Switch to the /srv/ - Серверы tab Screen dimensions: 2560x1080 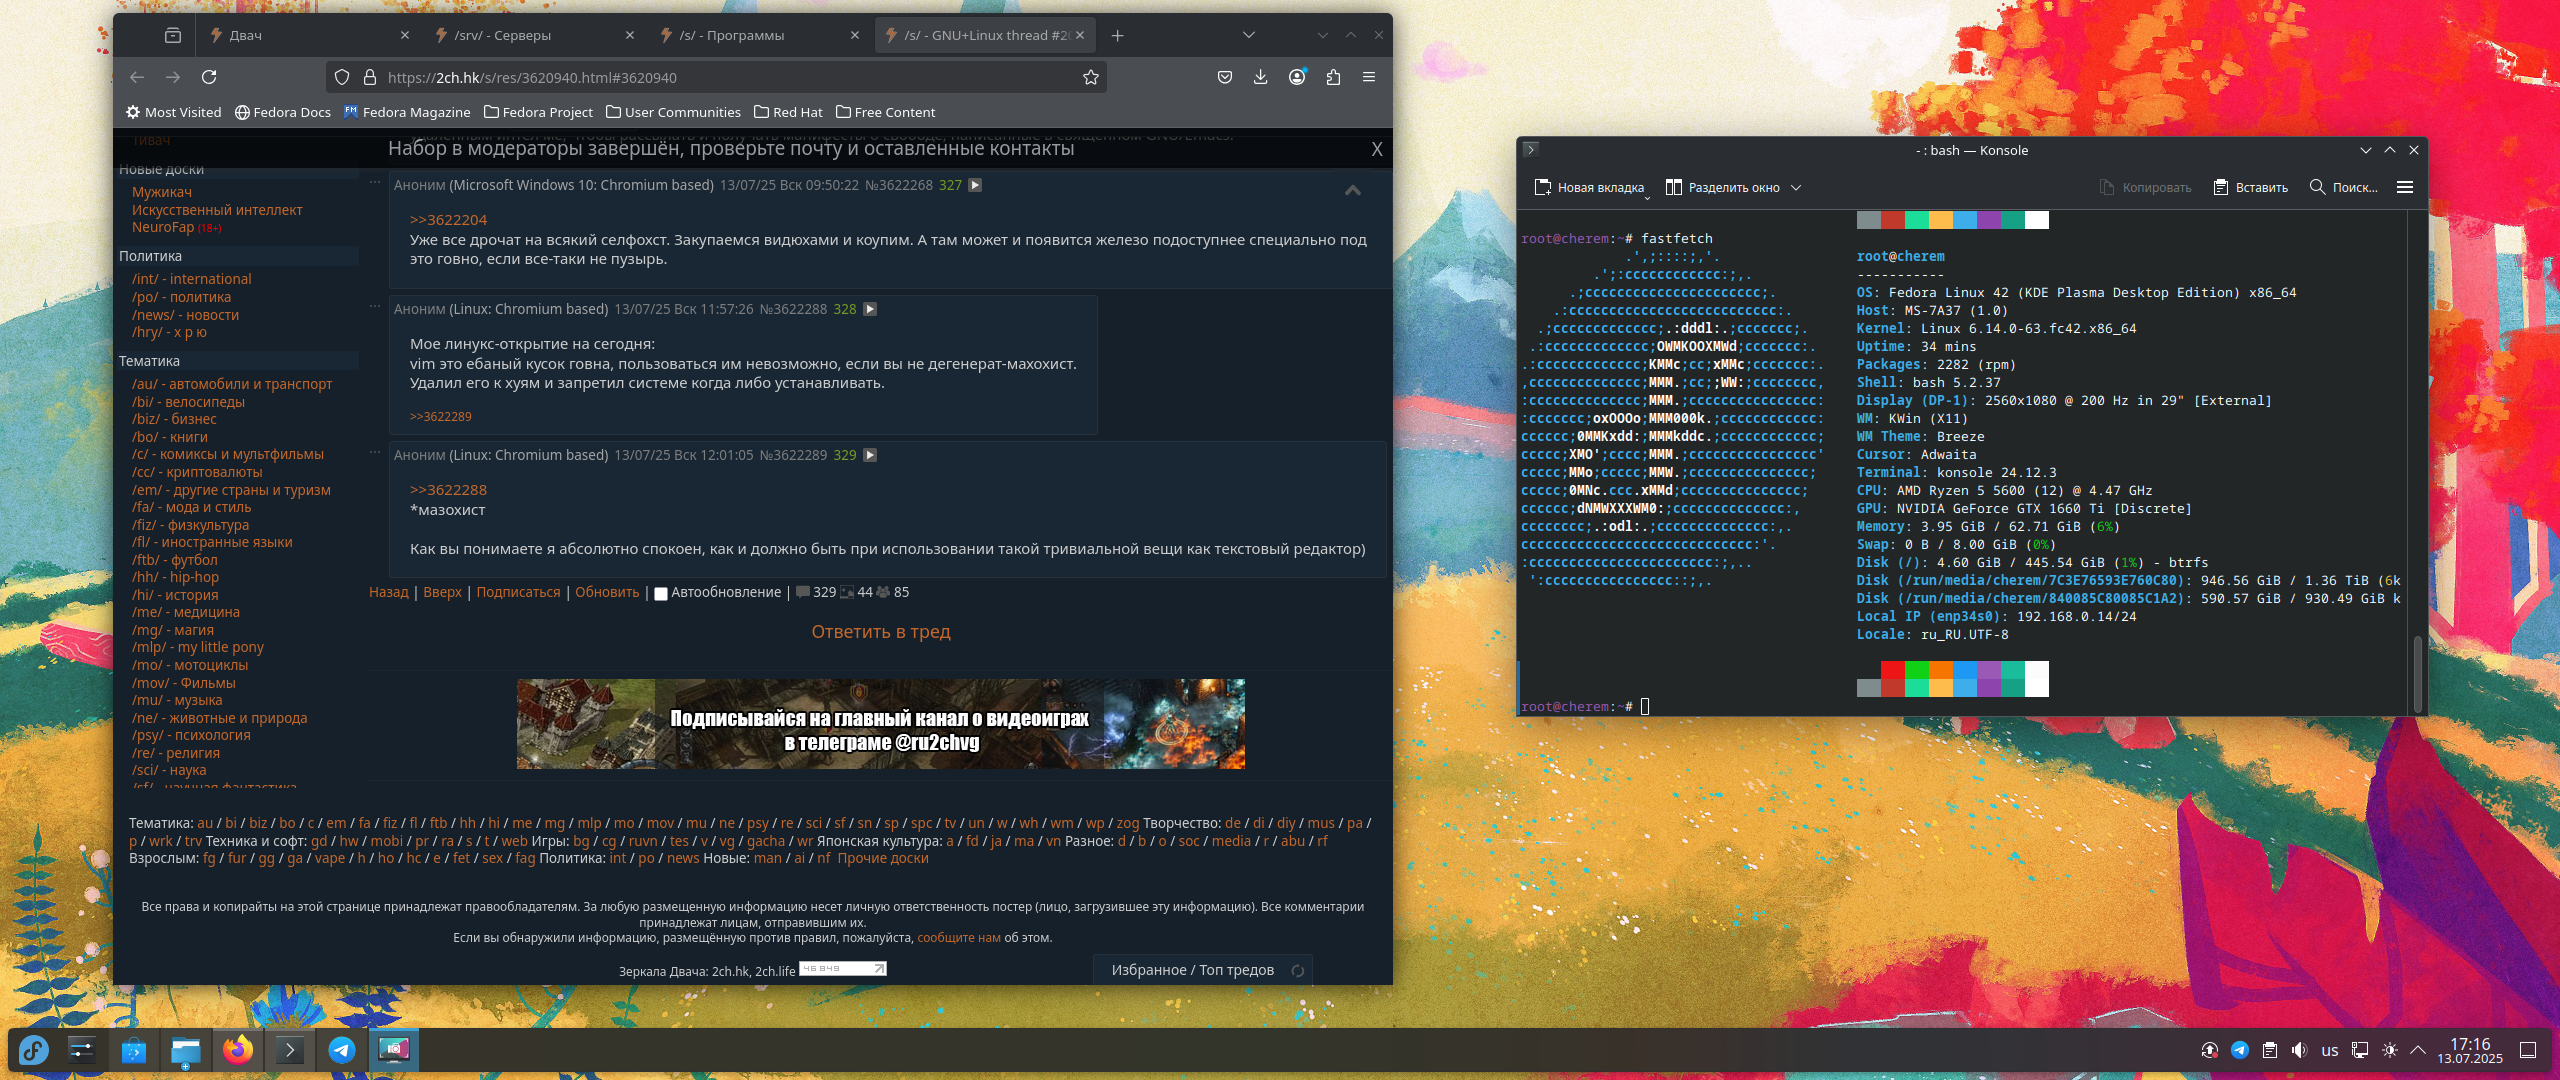coord(522,35)
